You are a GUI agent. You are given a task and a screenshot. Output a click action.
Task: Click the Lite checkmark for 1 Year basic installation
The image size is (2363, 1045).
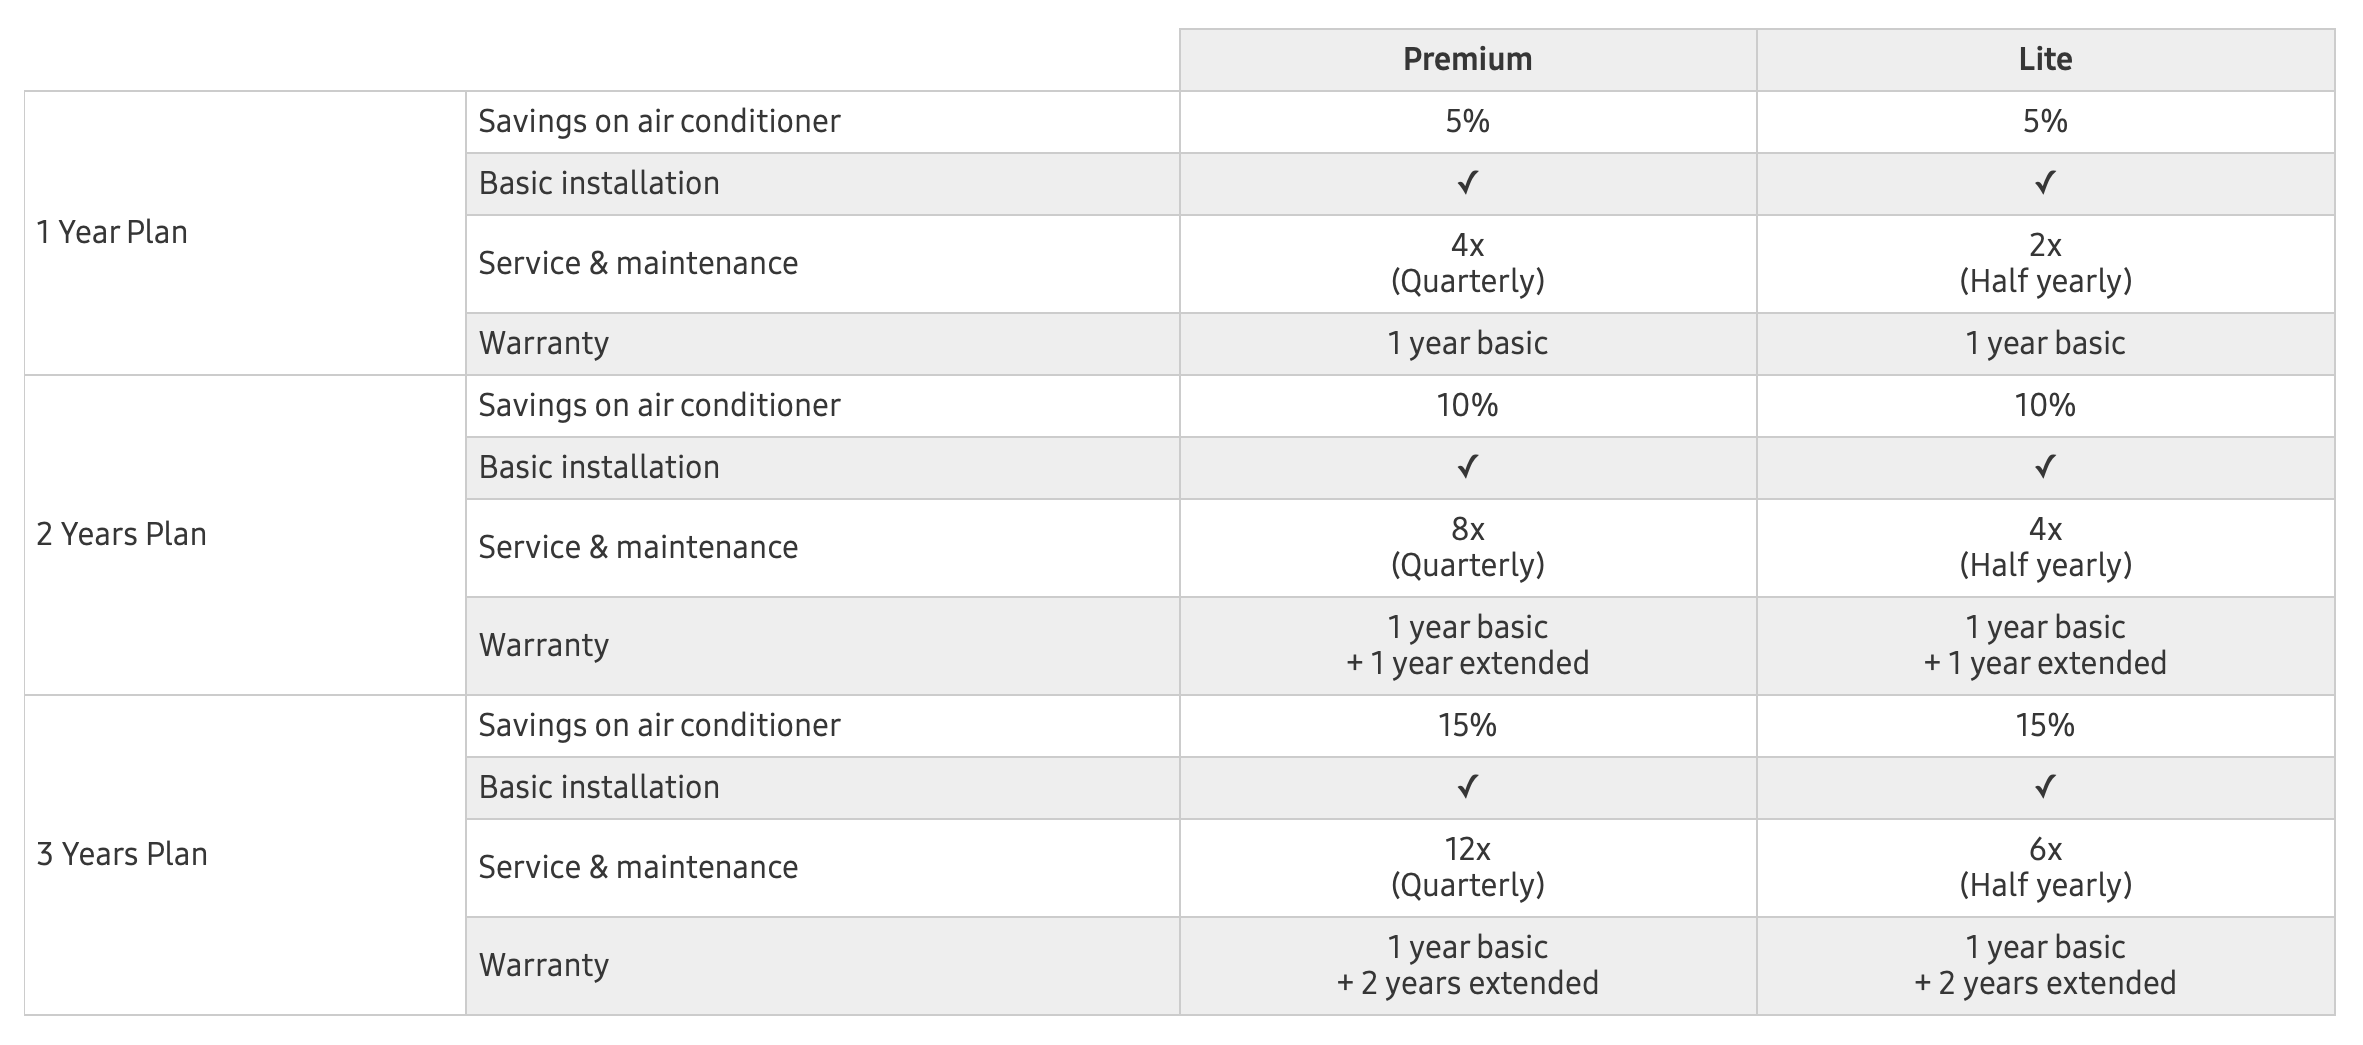[x=2045, y=183]
